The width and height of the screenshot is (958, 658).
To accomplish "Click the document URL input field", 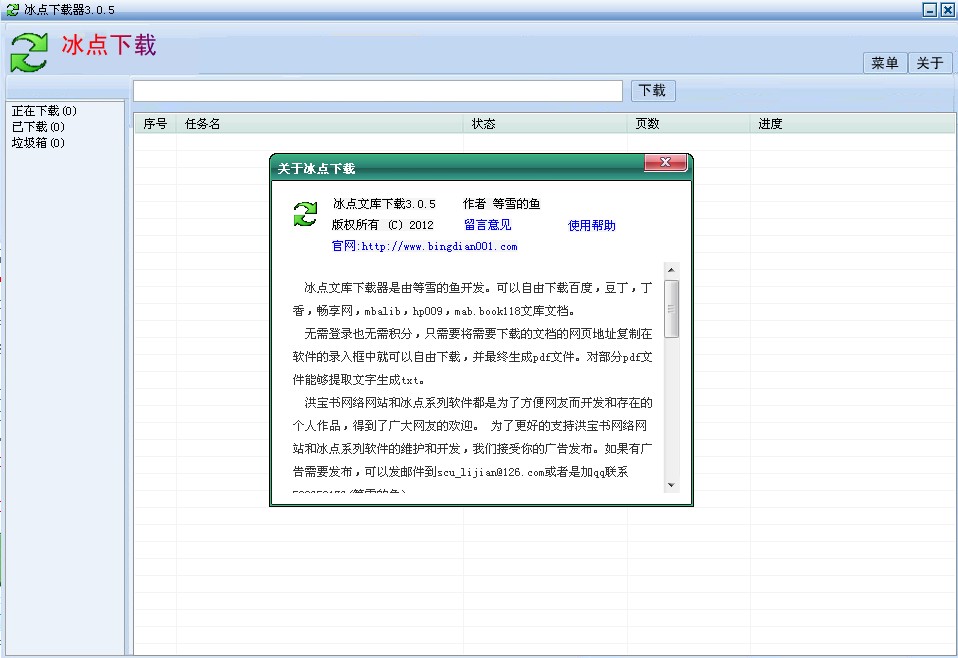I will coord(378,91).
